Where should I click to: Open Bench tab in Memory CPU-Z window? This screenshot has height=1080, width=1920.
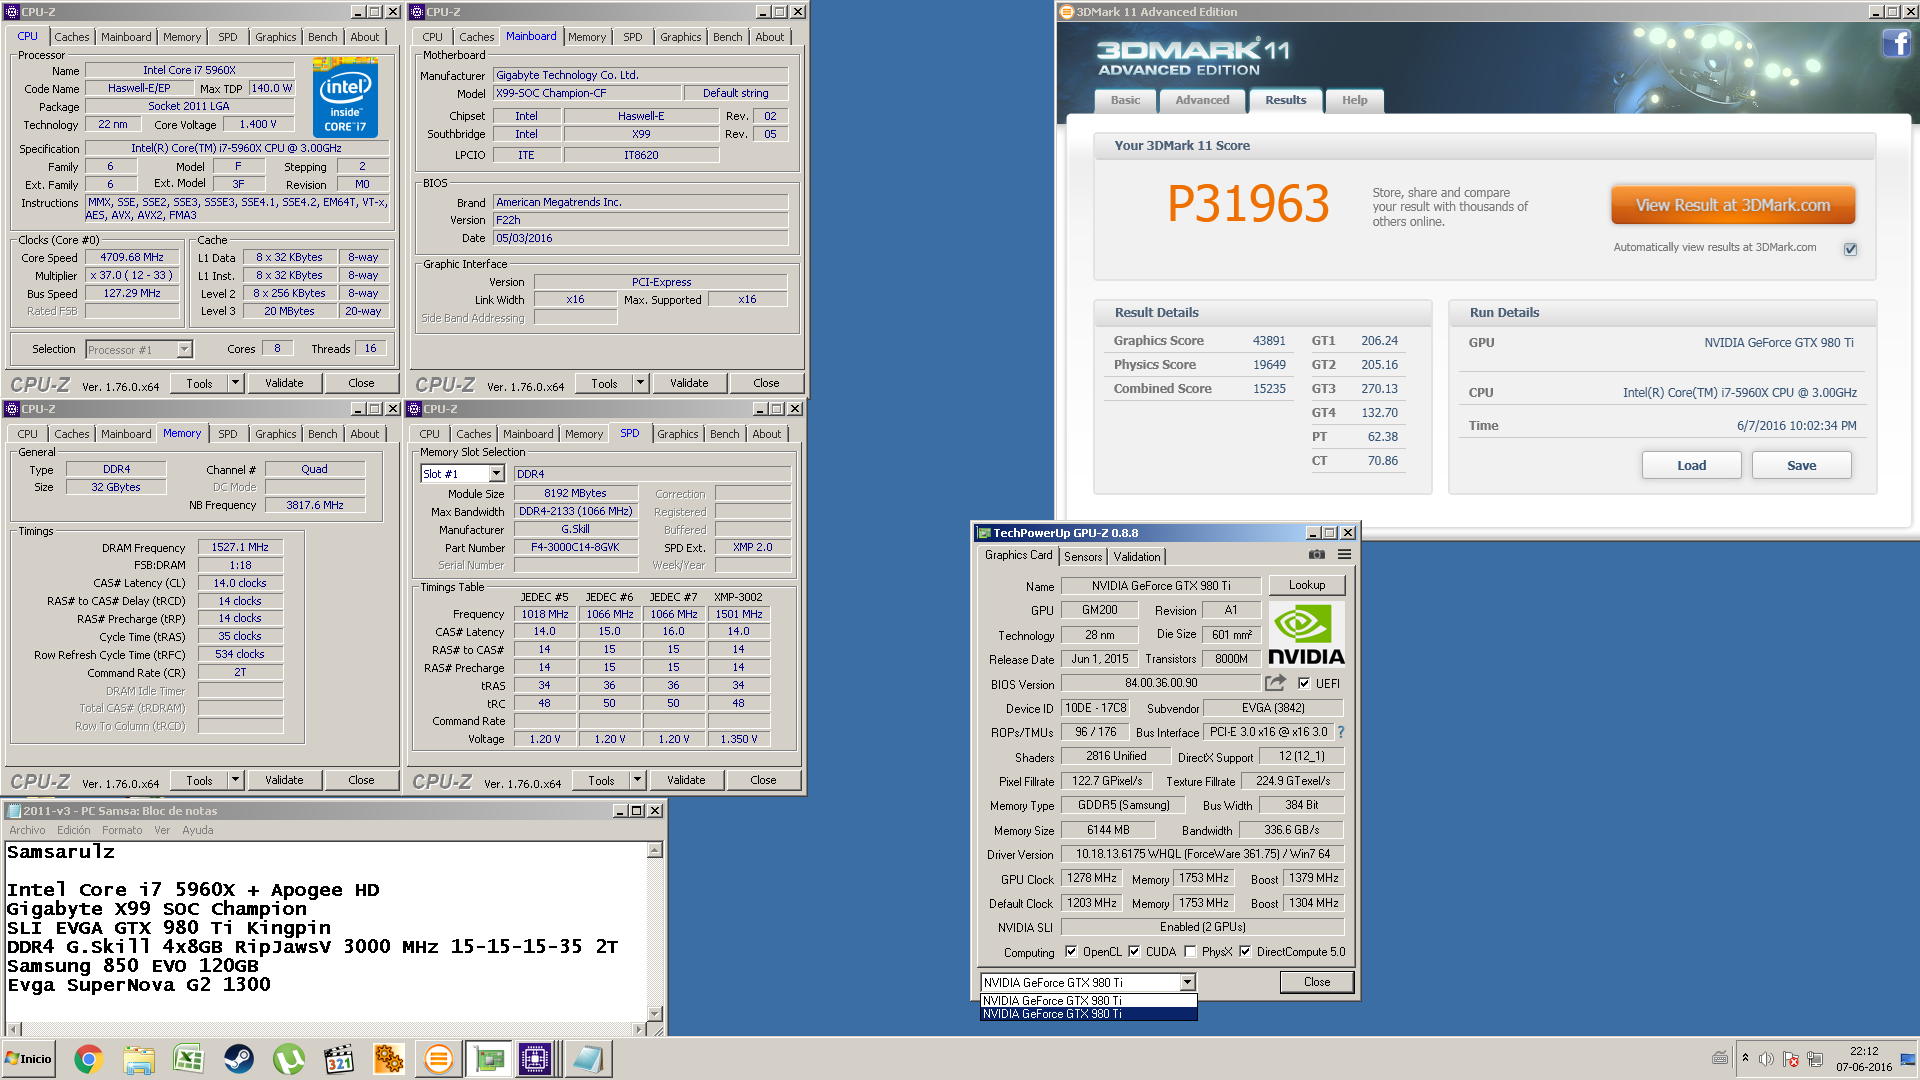[322, 434]
